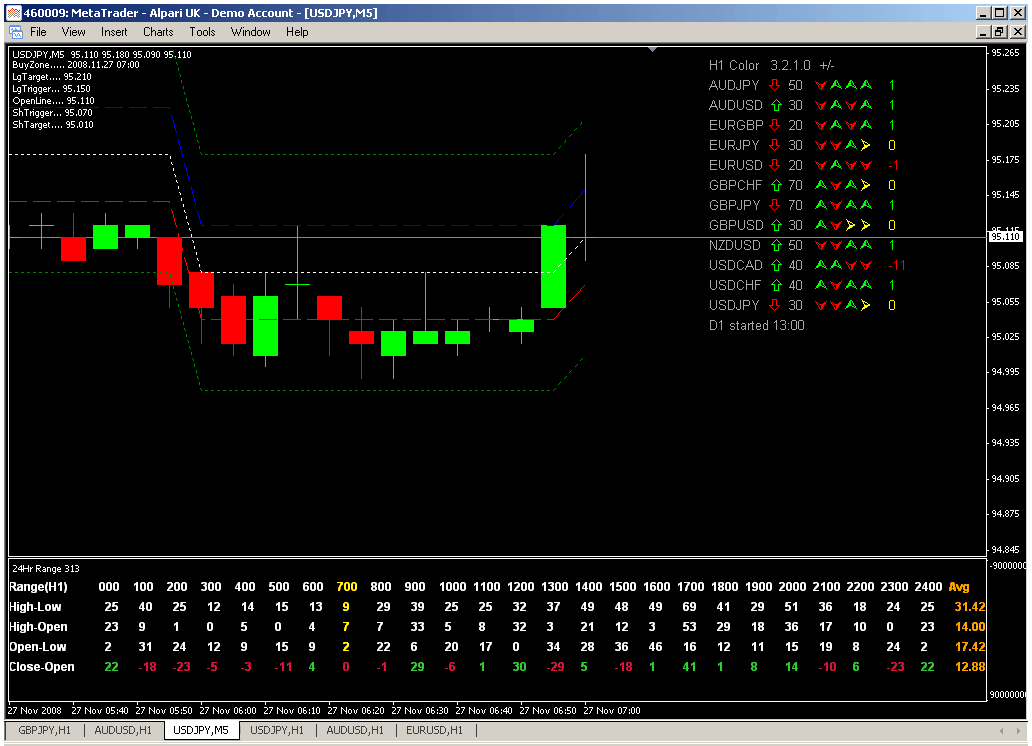
Task: Click the tab scroll right arrow at bottom right
Action: pos(1019,730)
